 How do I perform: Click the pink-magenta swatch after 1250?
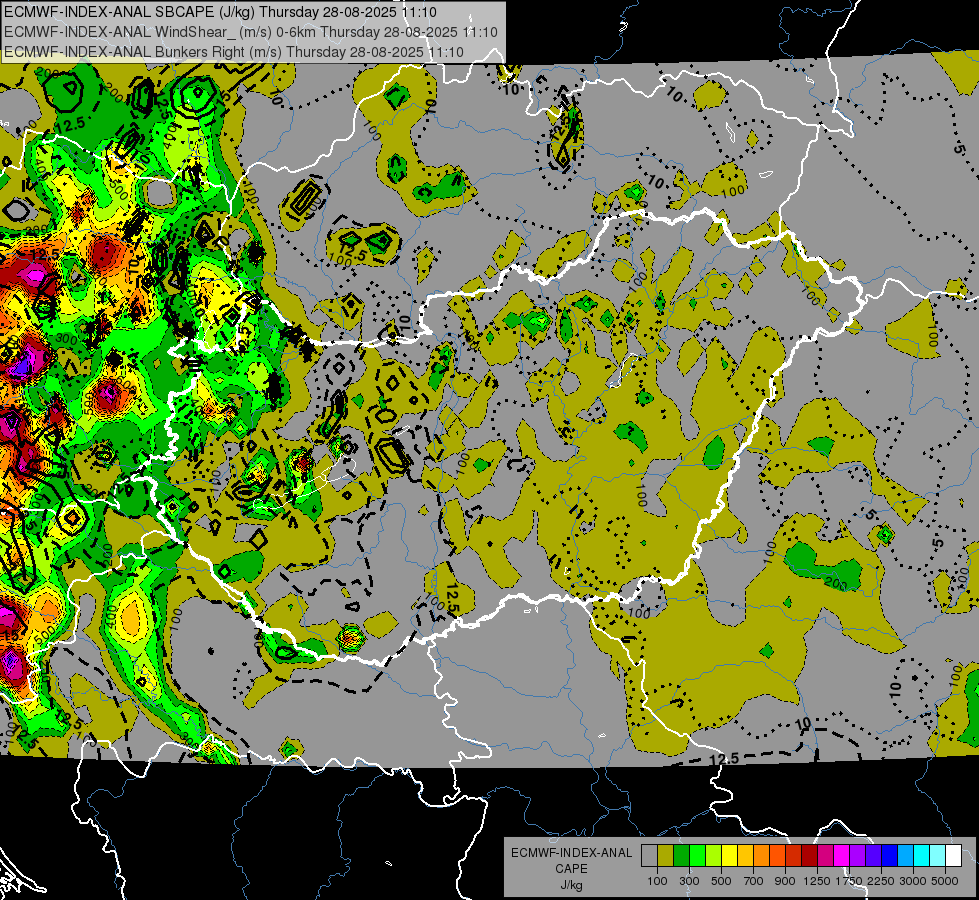825,855
